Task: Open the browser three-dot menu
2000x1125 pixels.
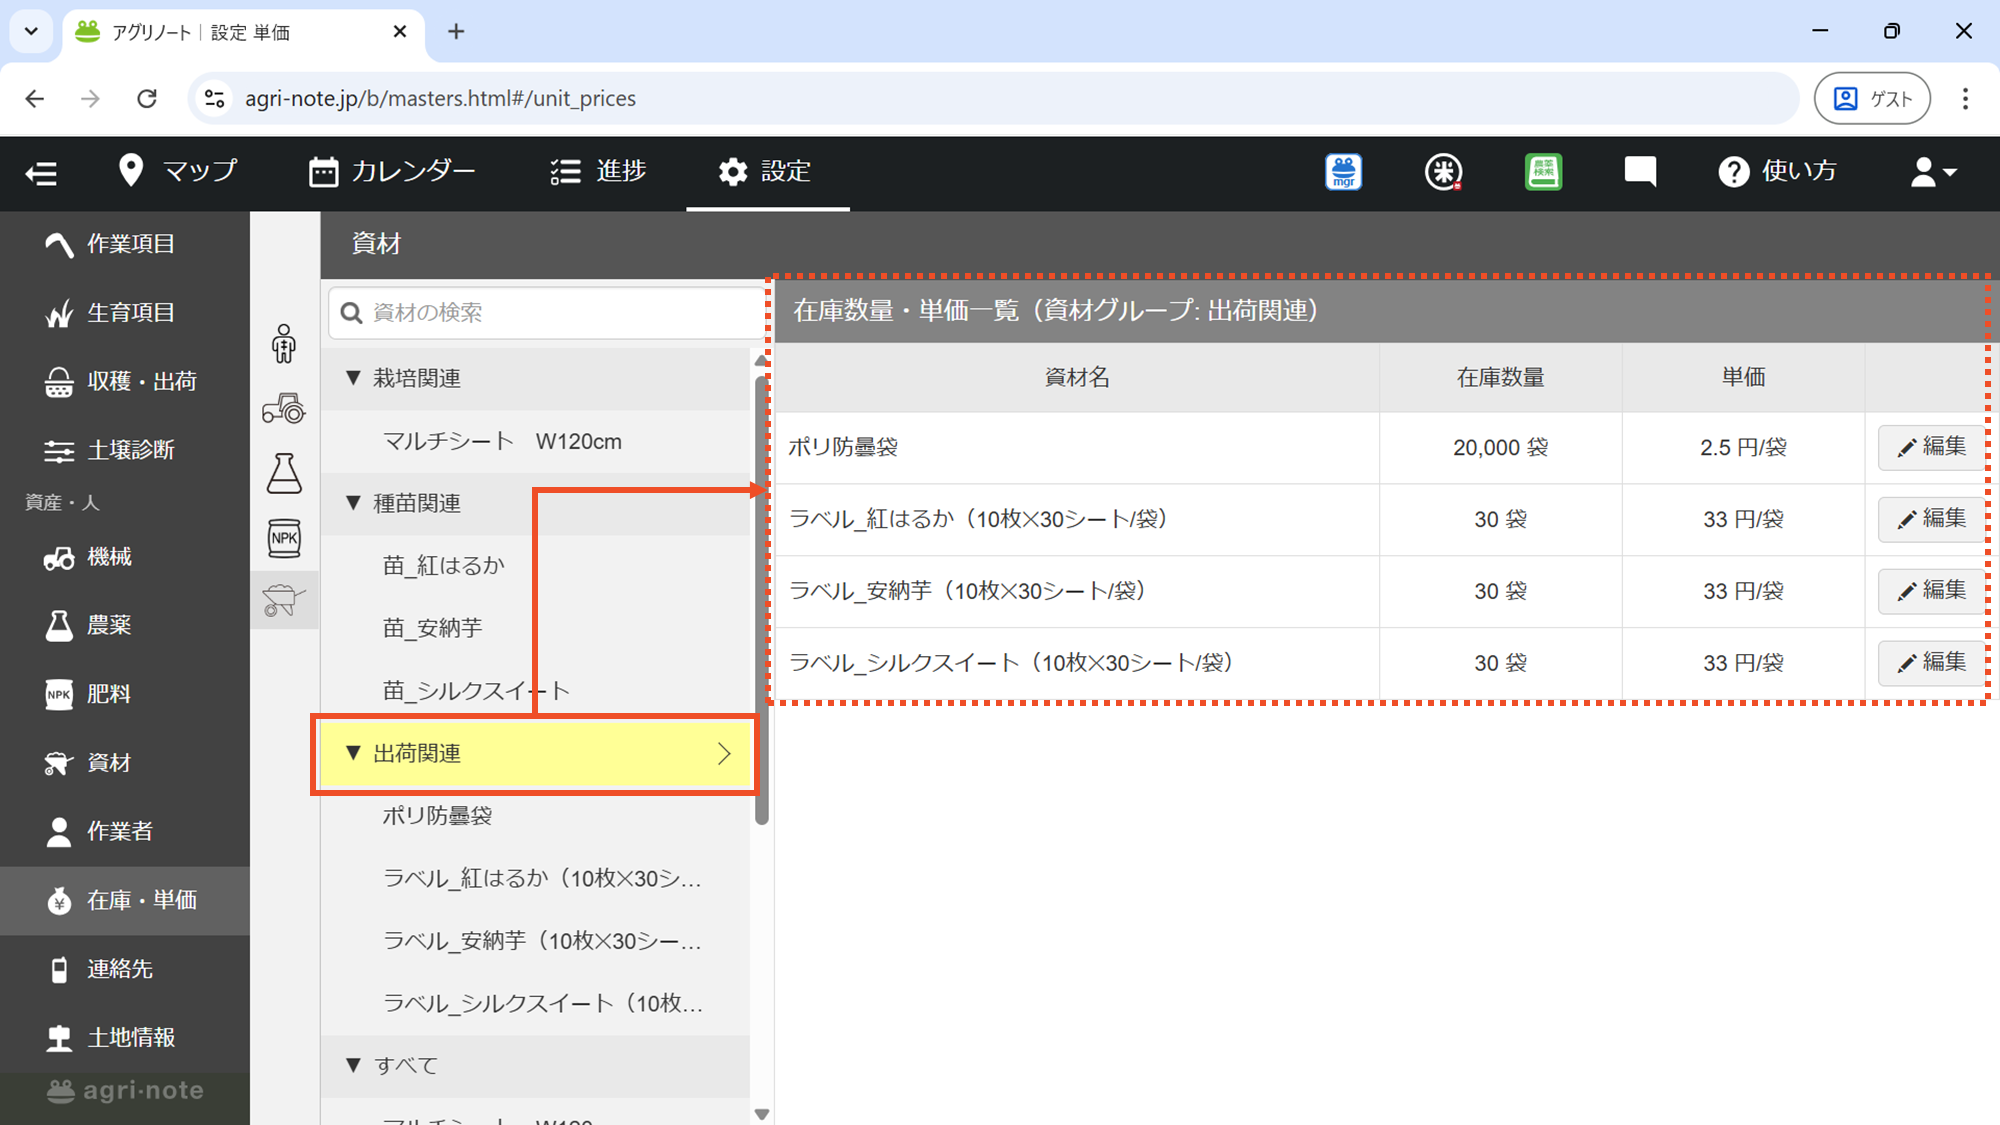Action: (x=1965, y=98)
